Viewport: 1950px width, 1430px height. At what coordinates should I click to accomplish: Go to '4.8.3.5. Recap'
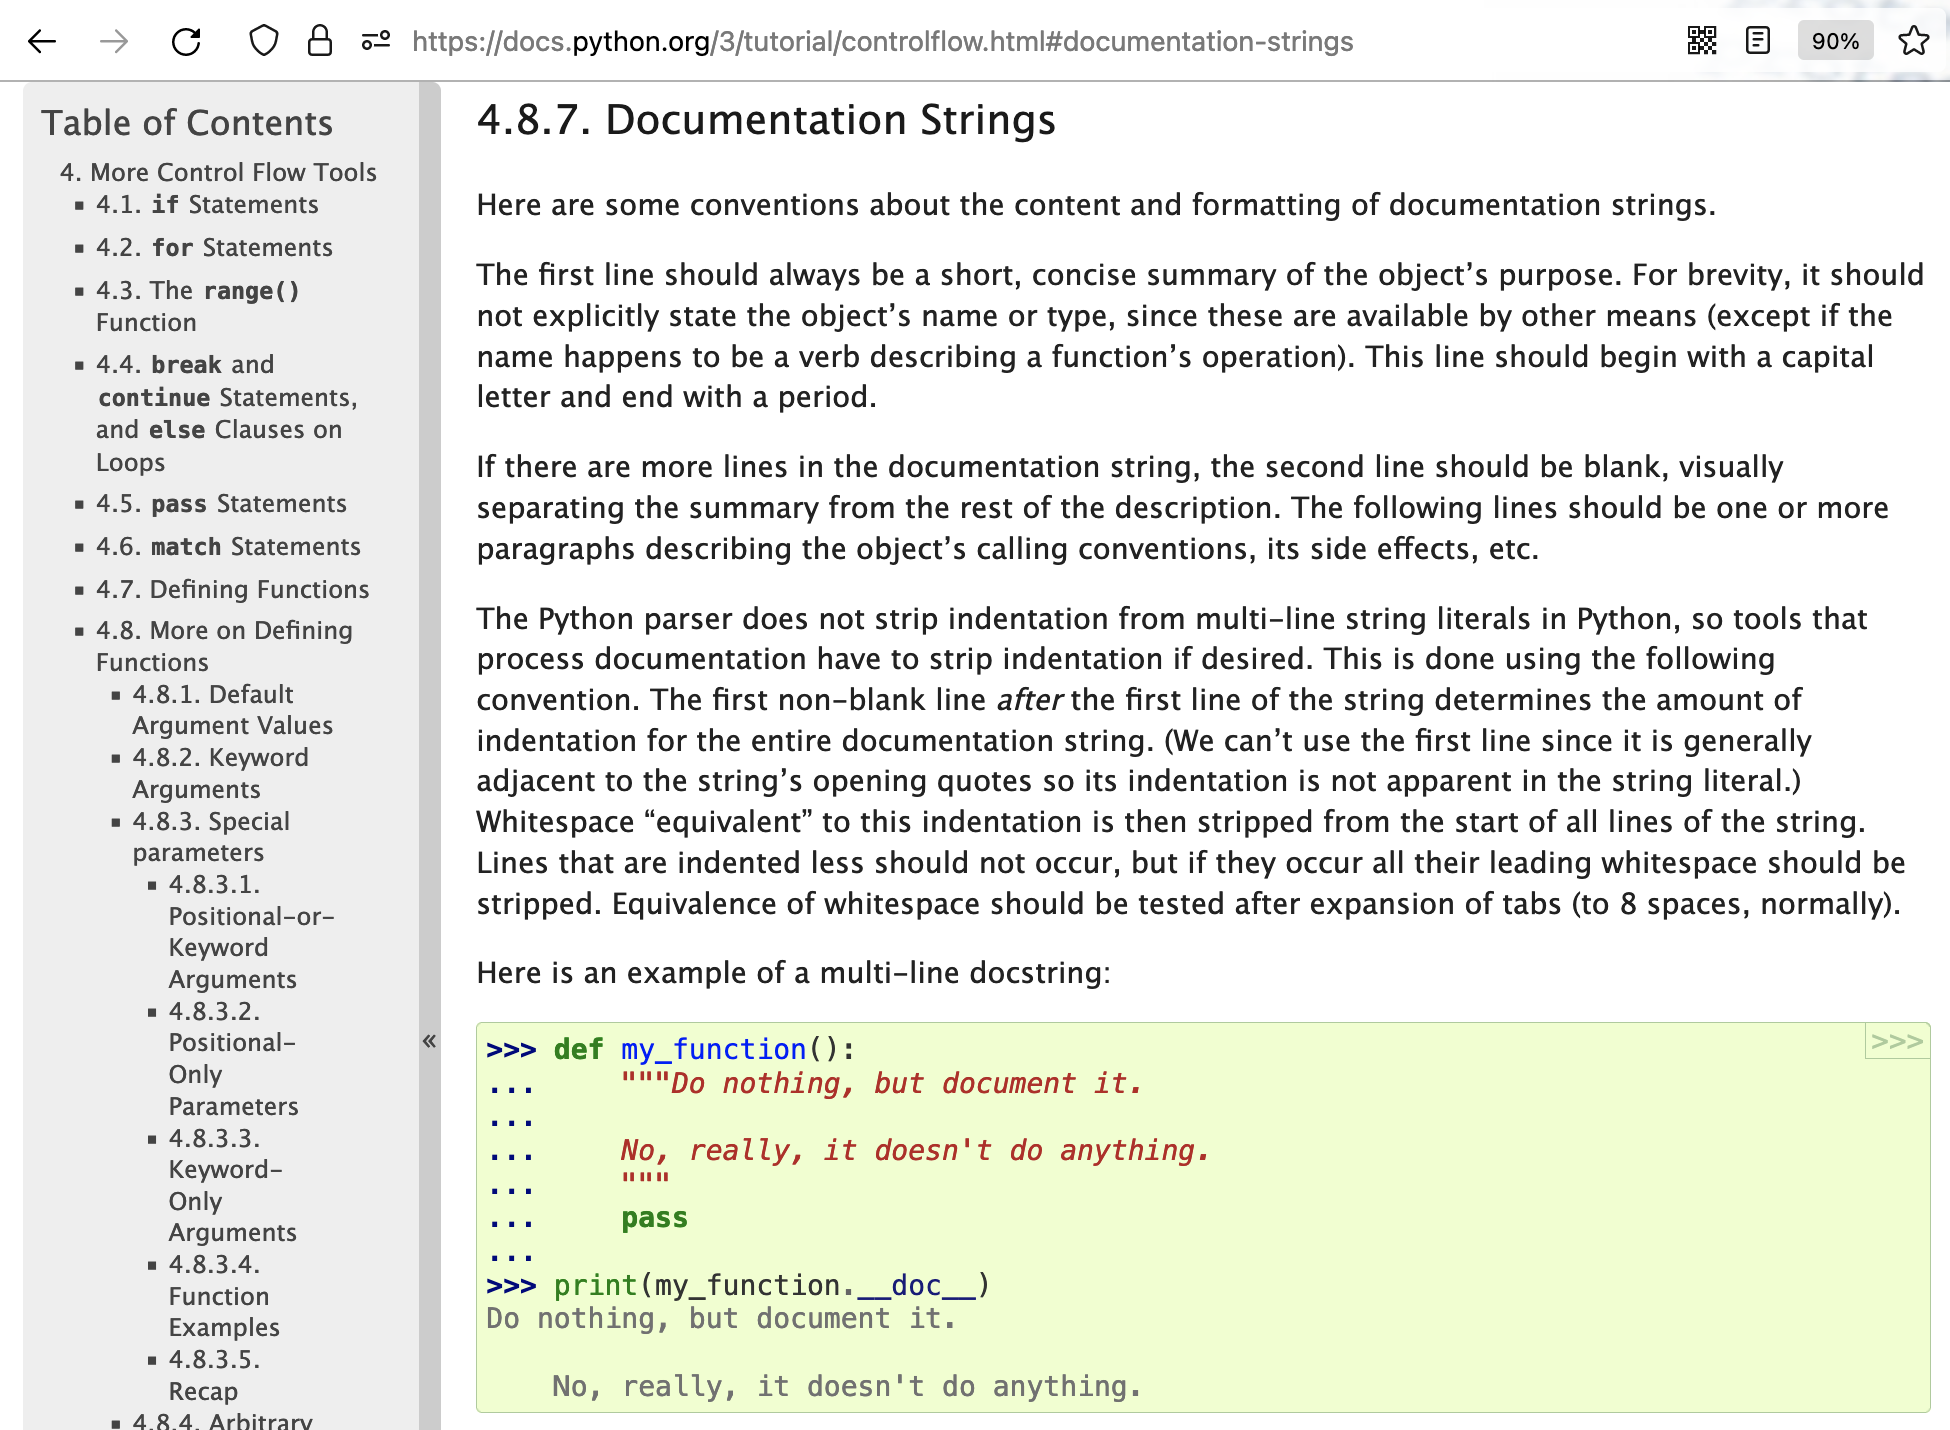tap(214, 1375)
